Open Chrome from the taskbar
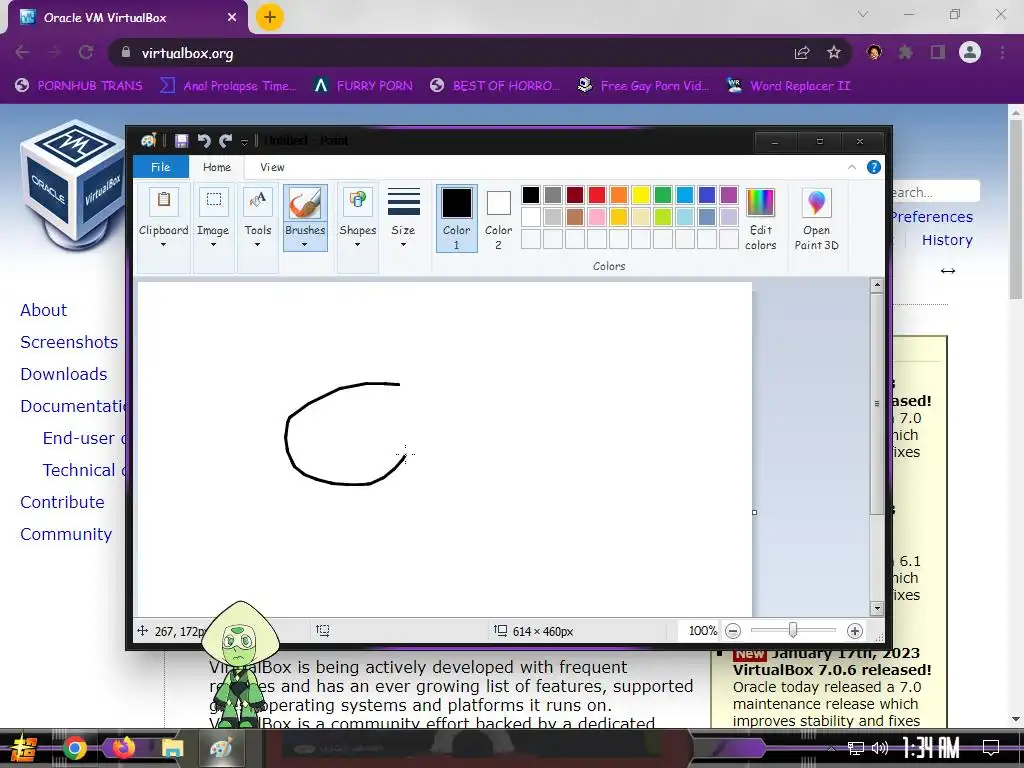This screenshot has width=1024, height=768. pos(74,748)
